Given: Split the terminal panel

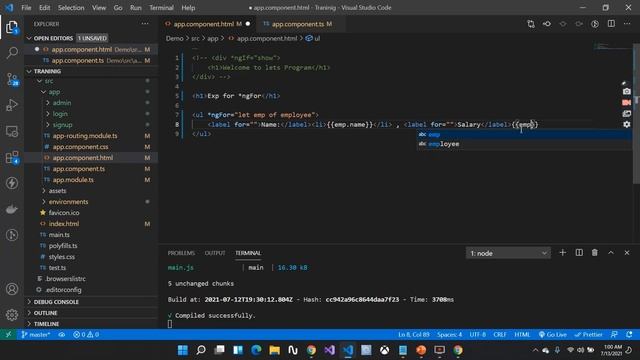Looking at the screenshot, I should click(x=579, y=253).
